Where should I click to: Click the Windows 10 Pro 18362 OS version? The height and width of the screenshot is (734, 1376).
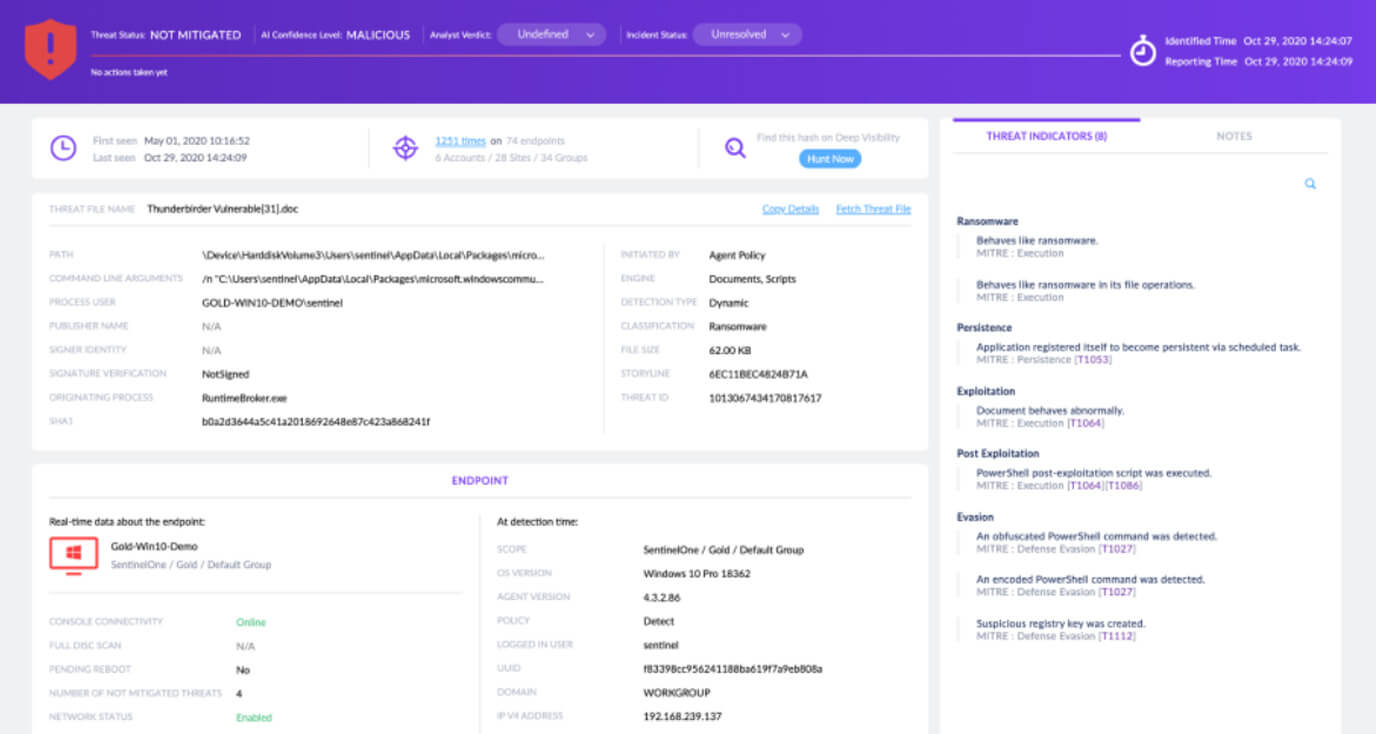(697, 573)
